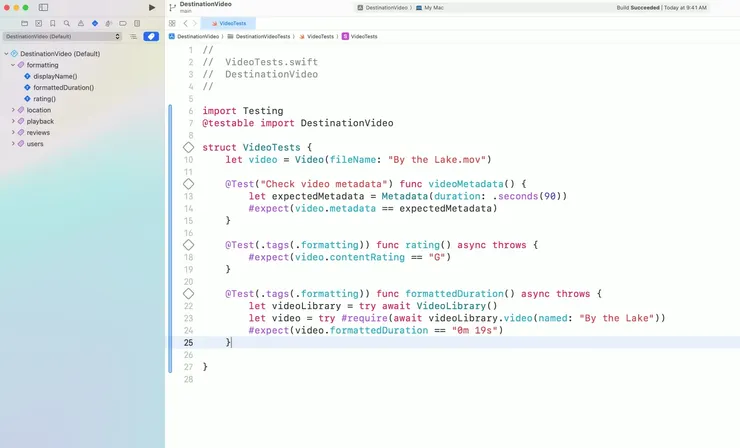Open the Issue navigator warning icon
The width and height of the screenshot is (740, 448).
click(x=81, y=23)
